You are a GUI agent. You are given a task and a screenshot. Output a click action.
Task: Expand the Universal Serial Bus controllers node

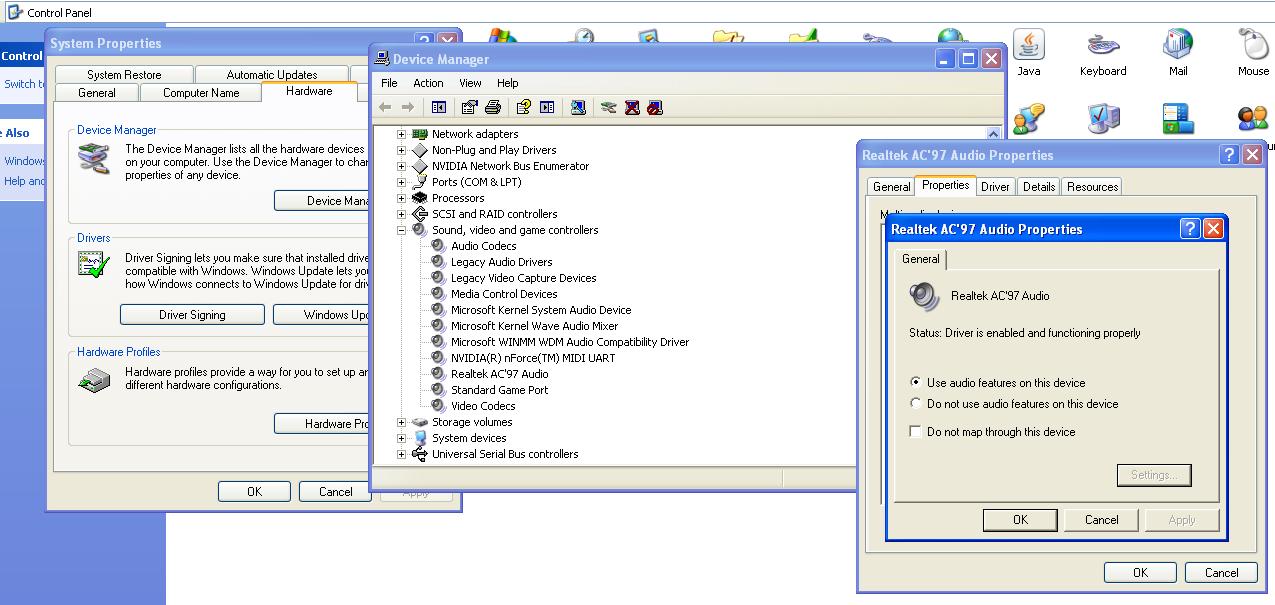coord(402,454)
